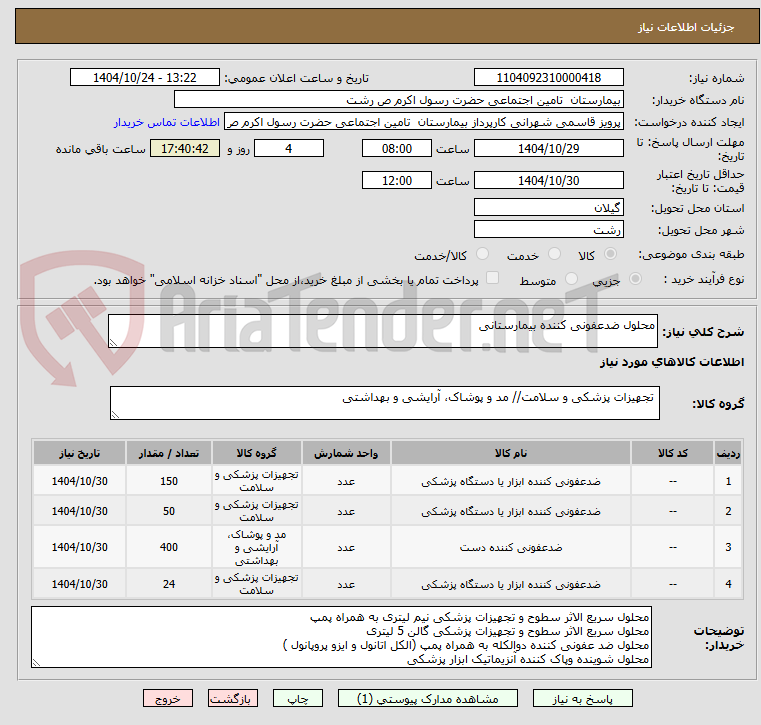Click the 08:00 deadline time field
Viewport: 761px width, 725px height.
(397, 148)
